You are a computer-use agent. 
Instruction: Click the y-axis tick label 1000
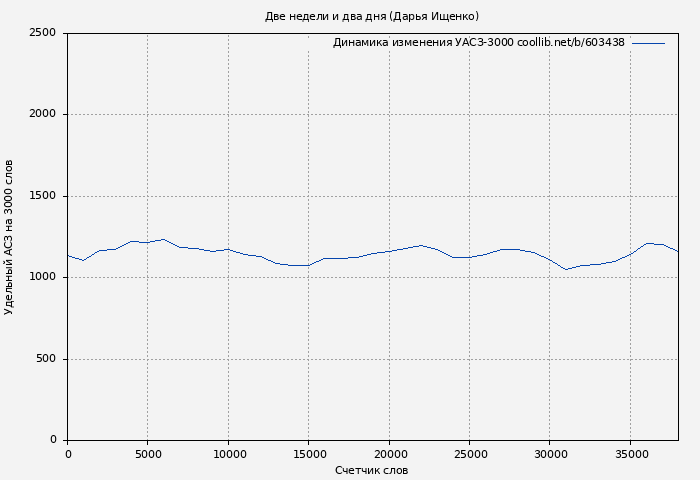(x=42, y=277)
